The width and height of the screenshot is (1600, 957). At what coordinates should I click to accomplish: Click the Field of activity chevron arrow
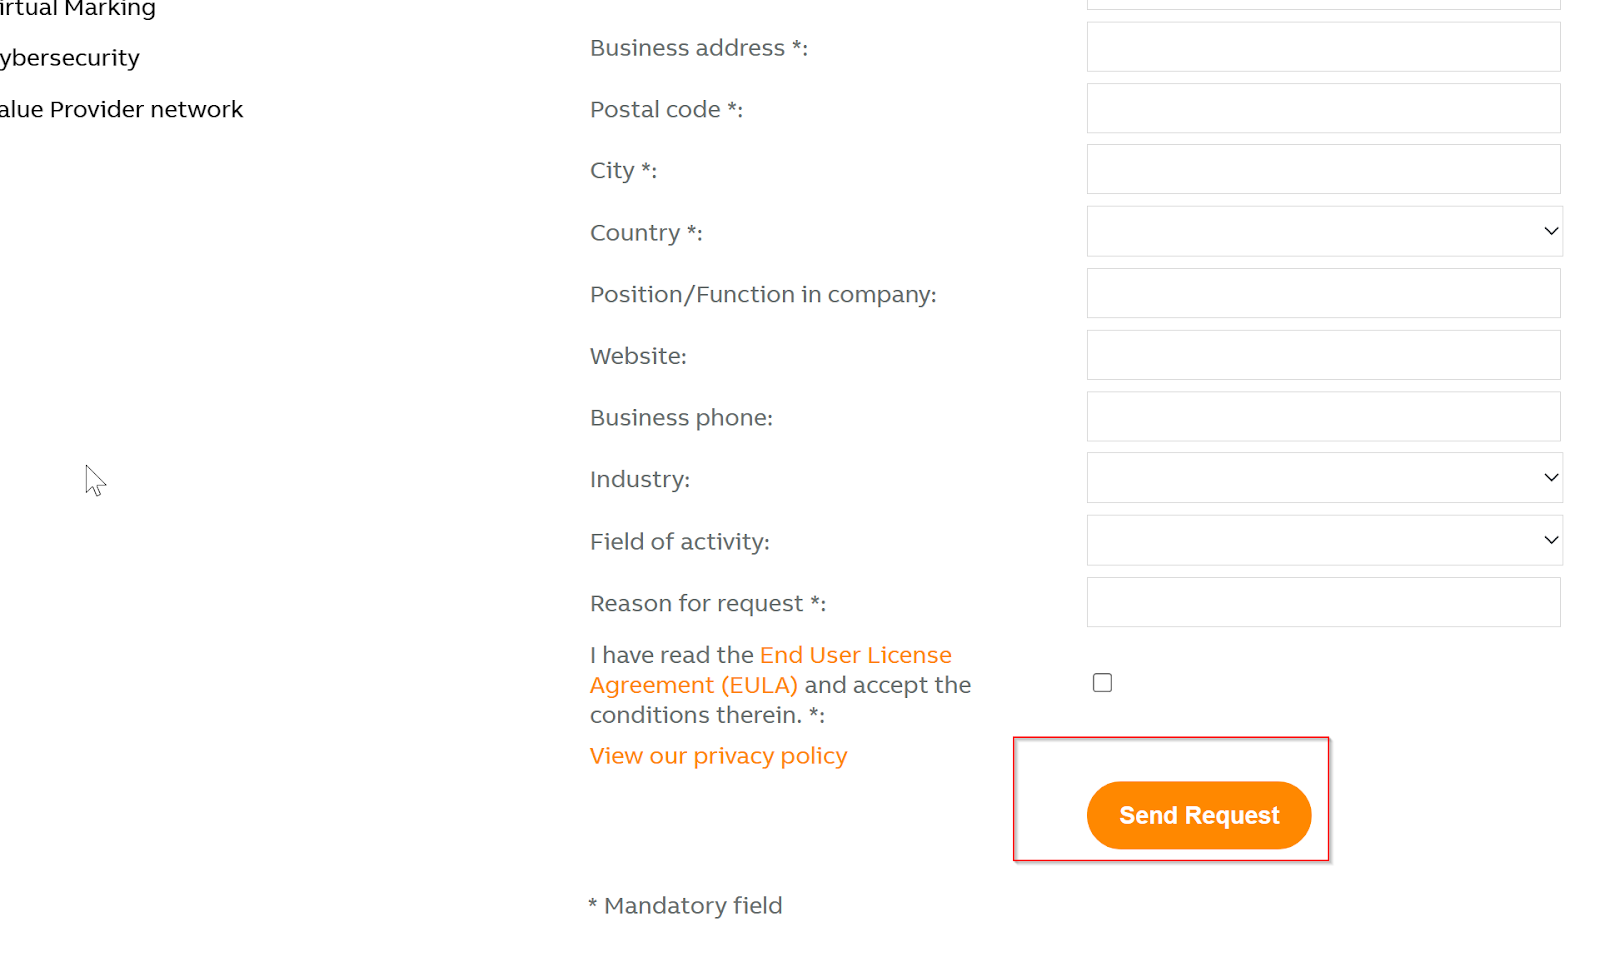coord(1551,540)
